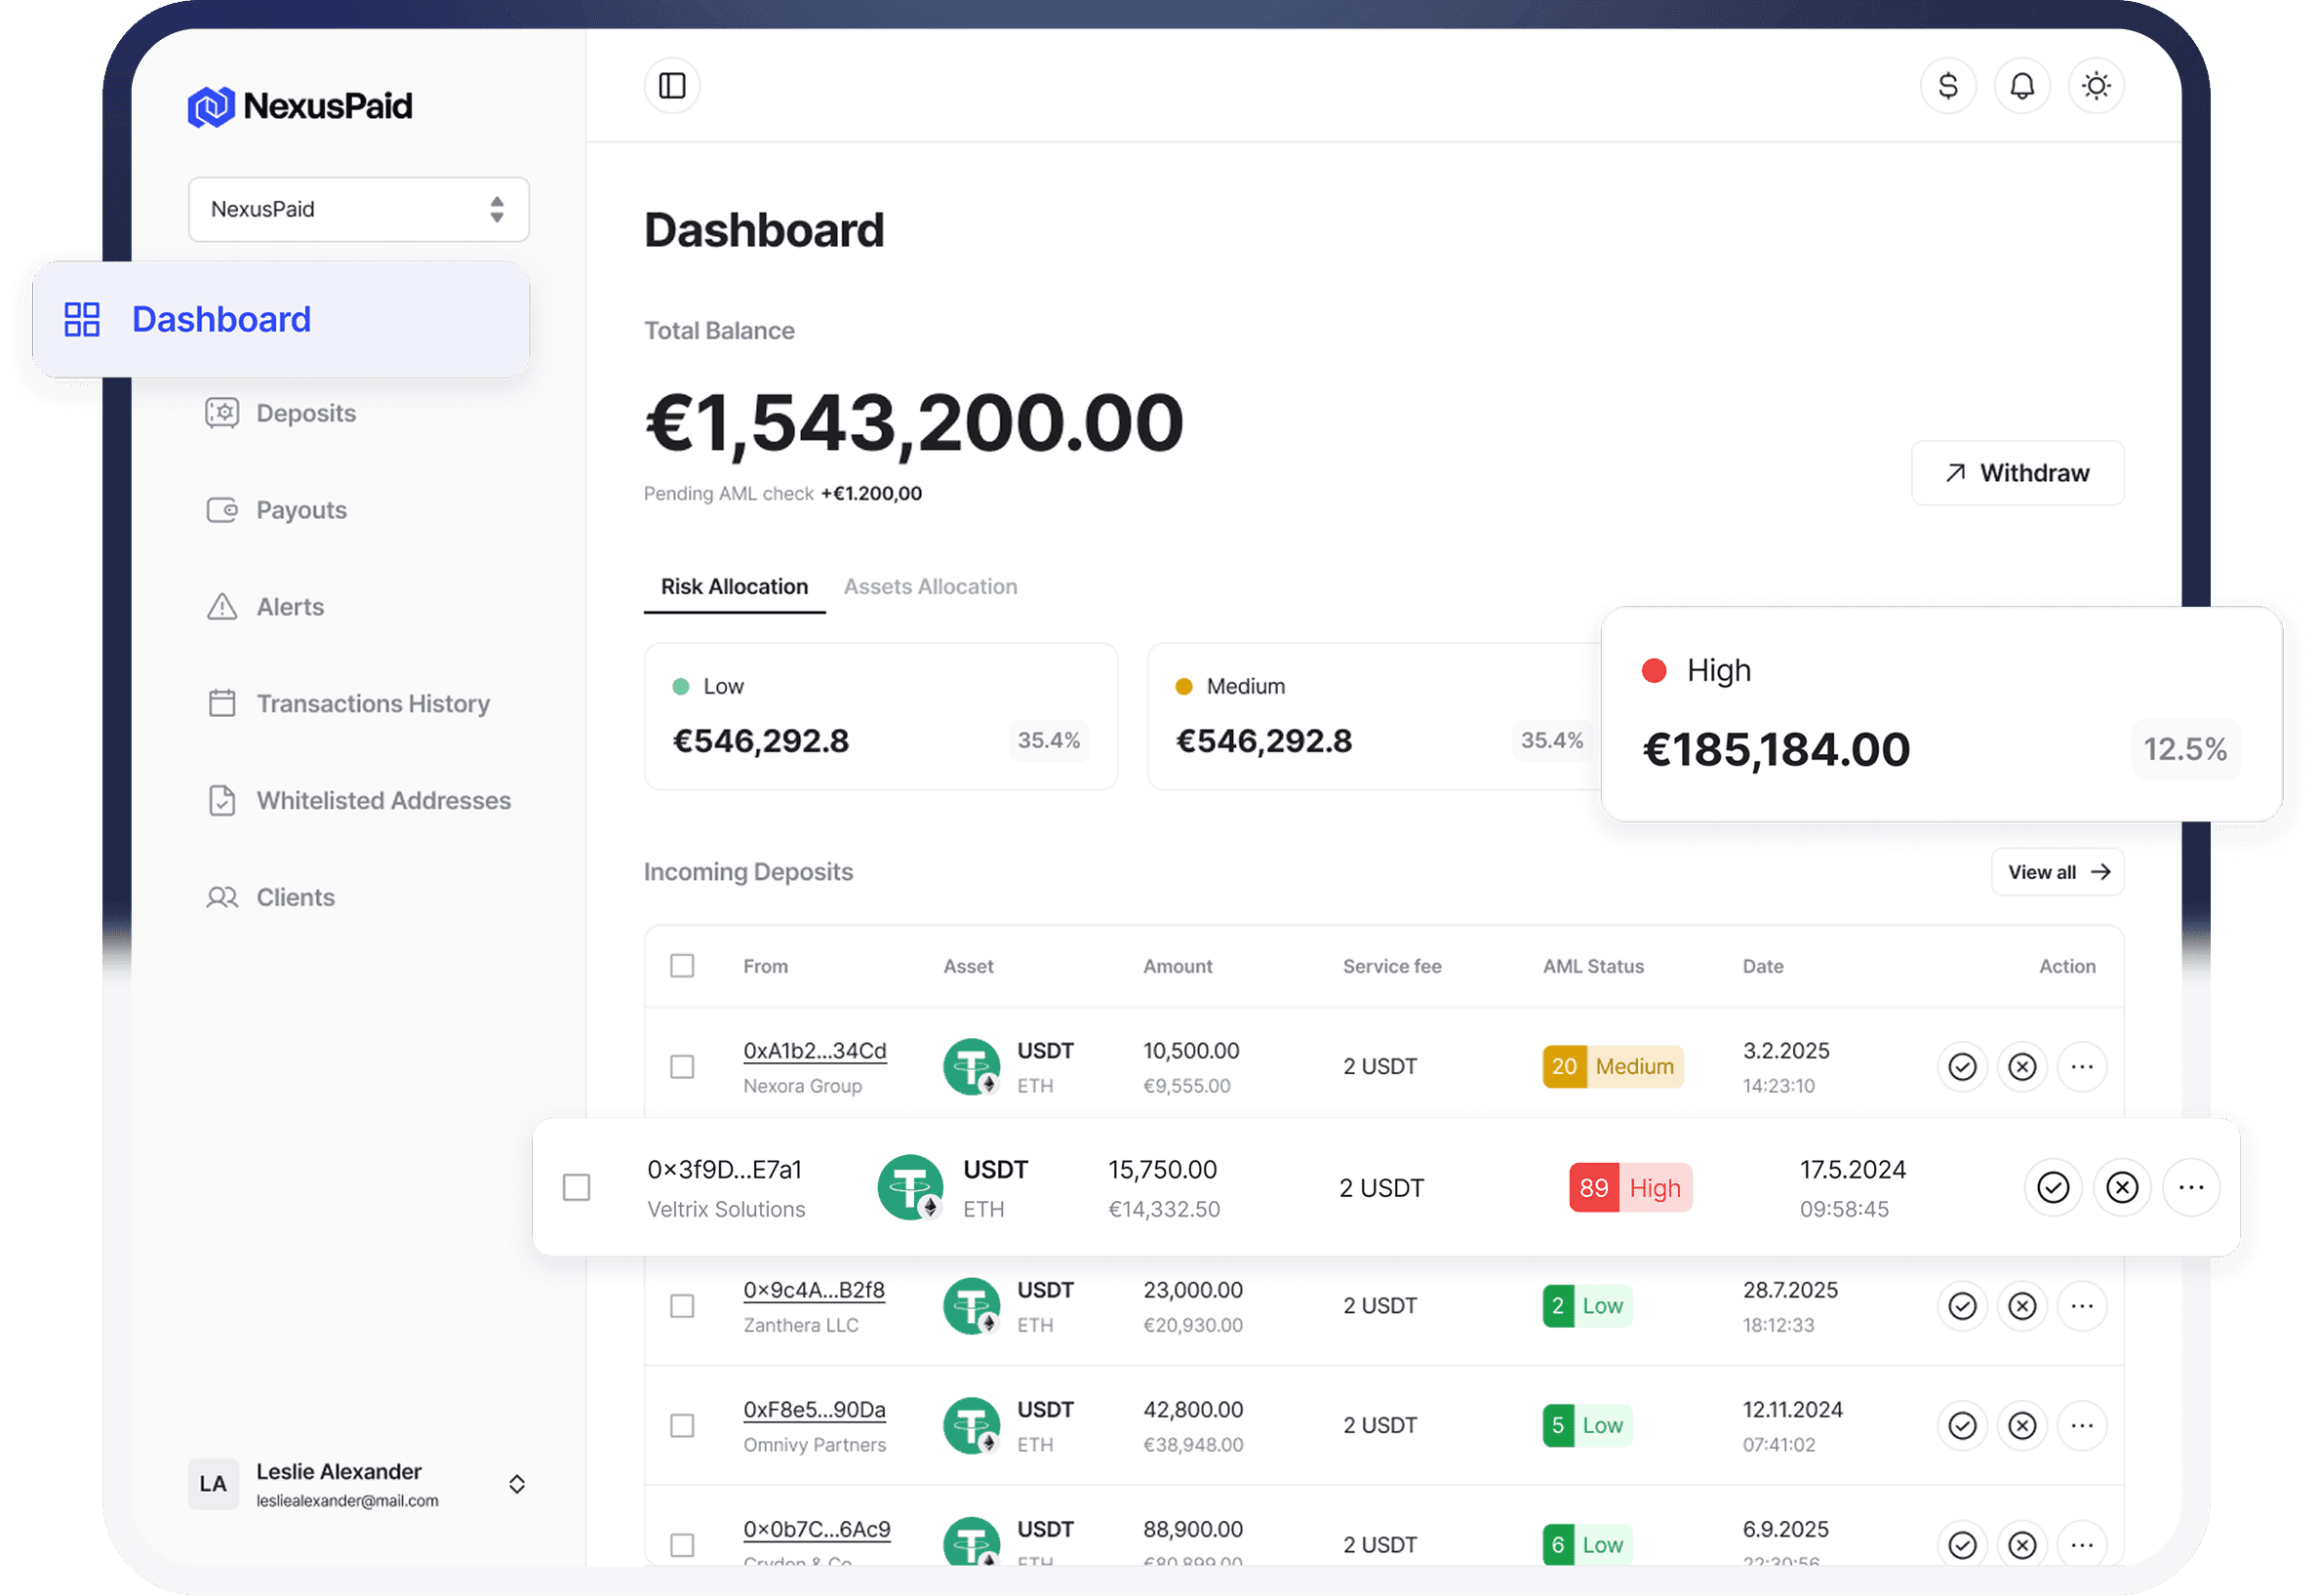Image resolution: width=2318 pixels, height=1596 pixels.
Task: Click the High risk red indicator card
Action: [x=1940, y=714]
